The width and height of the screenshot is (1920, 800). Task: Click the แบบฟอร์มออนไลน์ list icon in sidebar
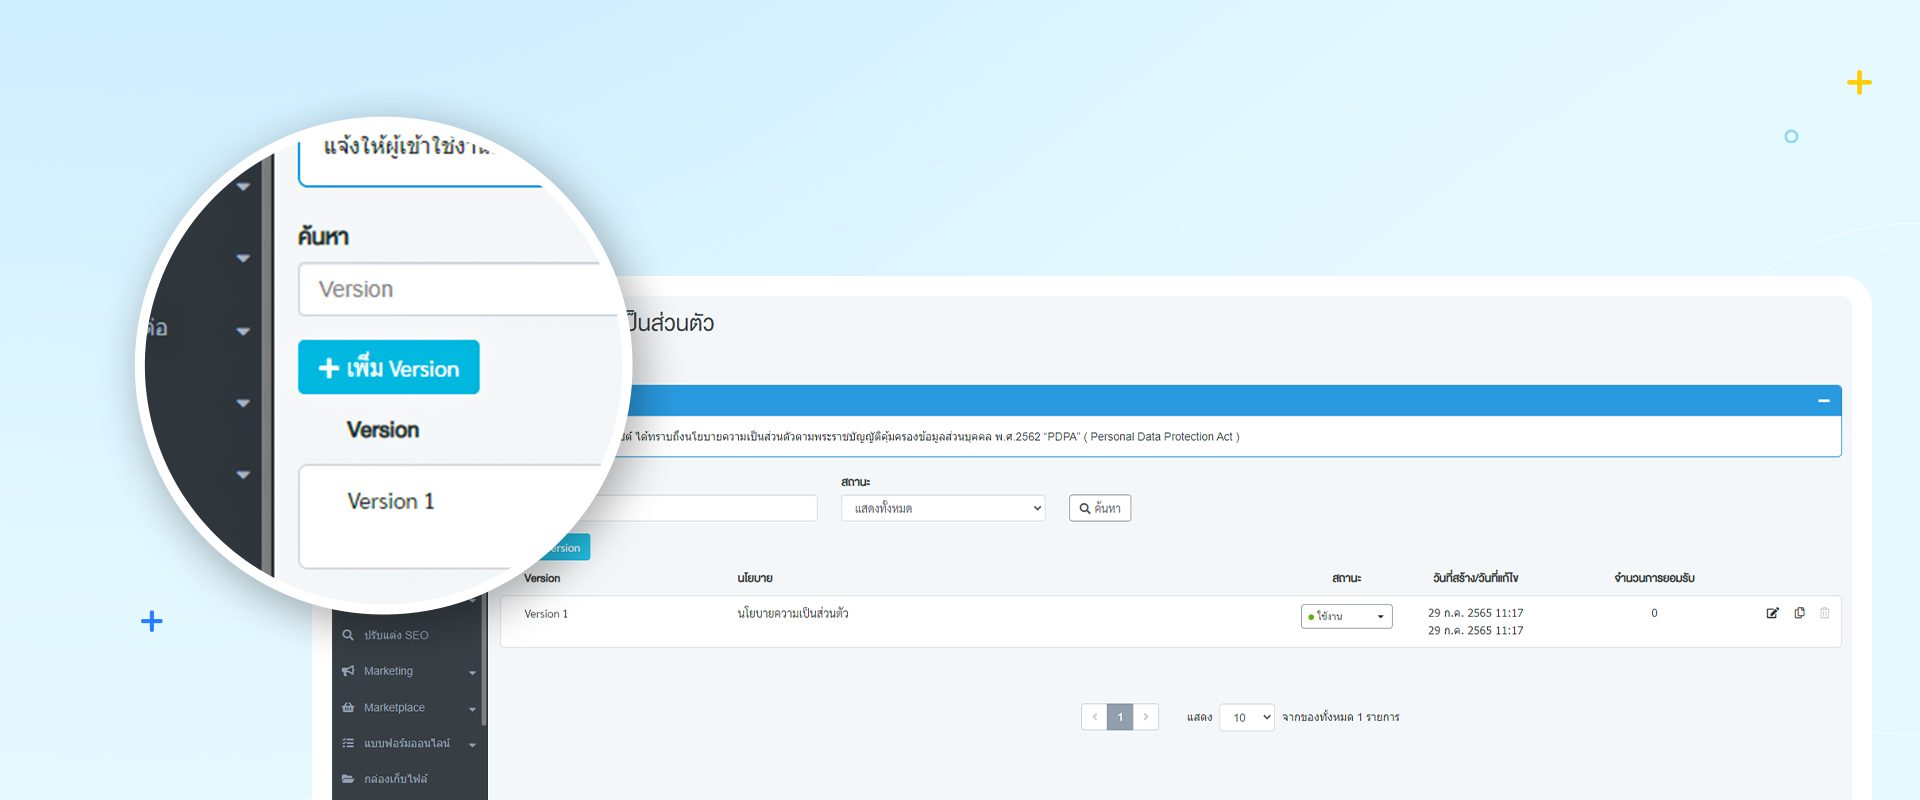click(x=348, y=743)
